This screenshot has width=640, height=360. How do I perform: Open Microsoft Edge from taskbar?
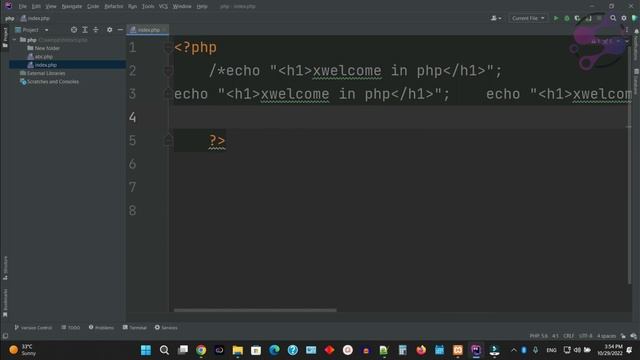tap(274, 350)
